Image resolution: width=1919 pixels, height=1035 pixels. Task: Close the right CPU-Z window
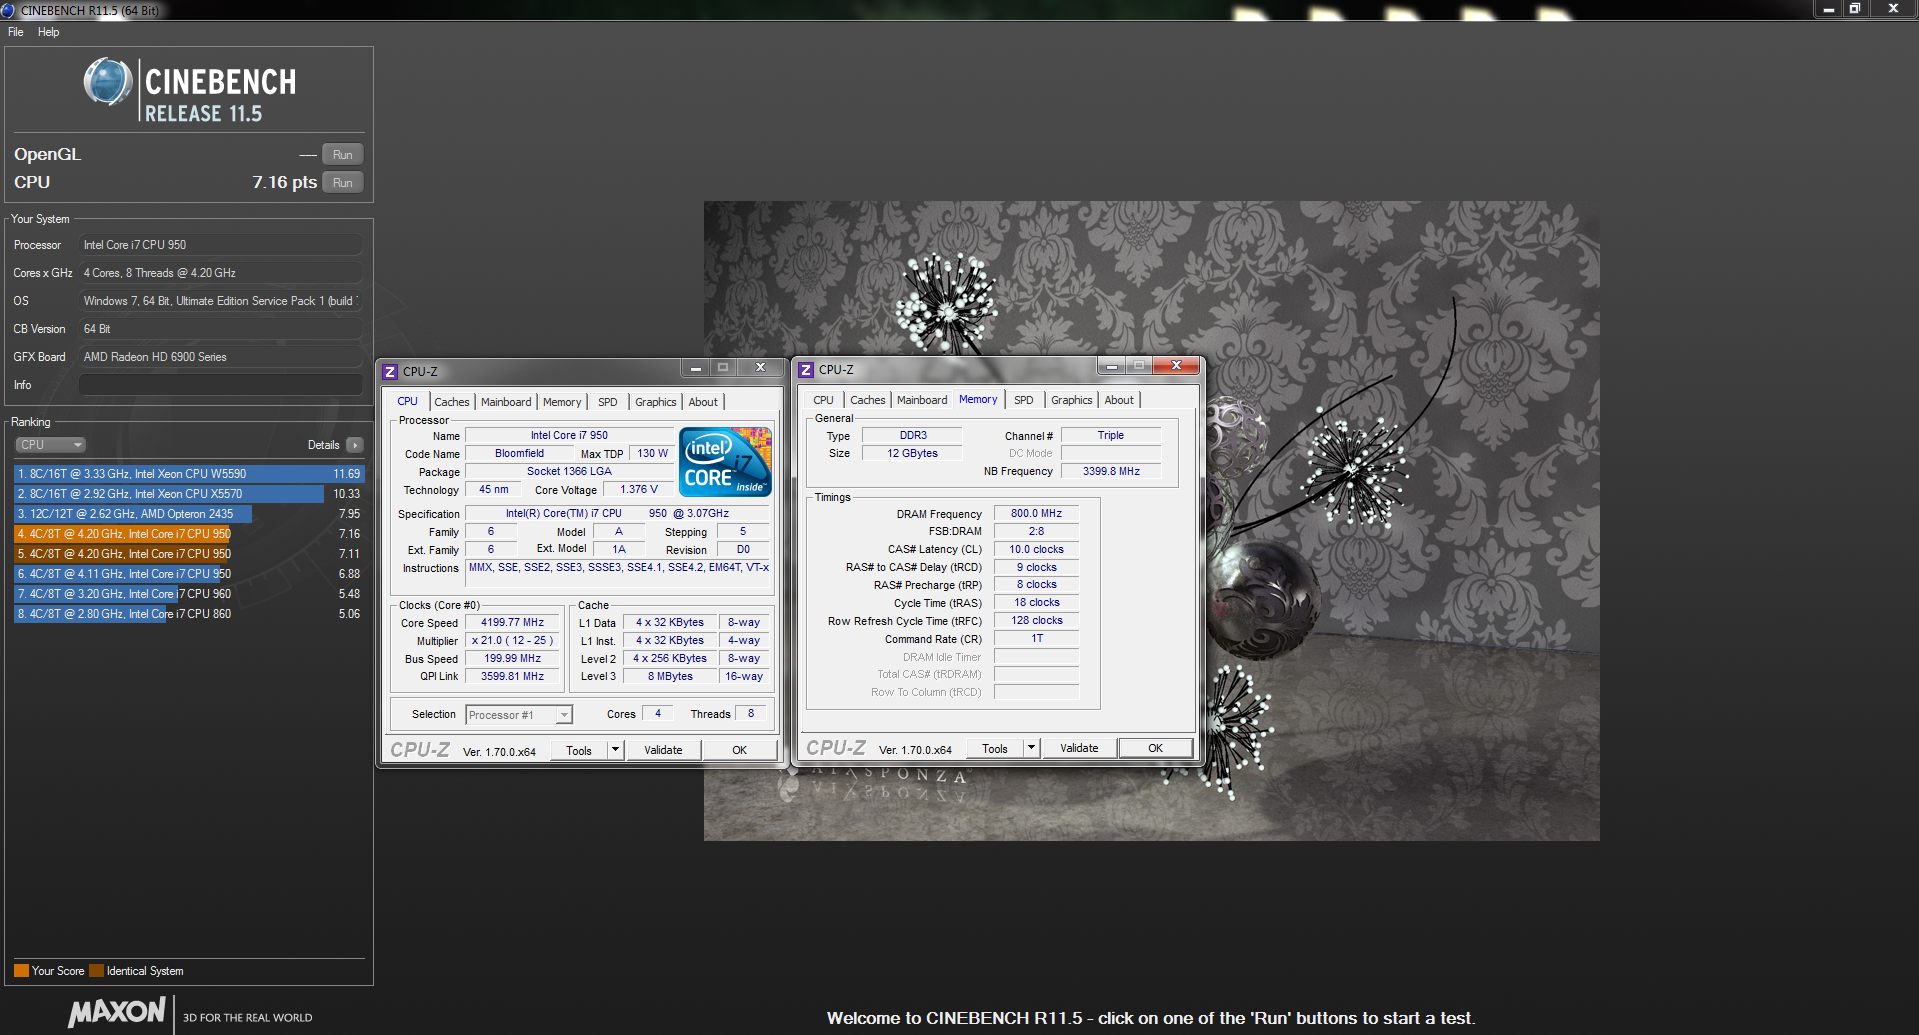[x=1176, y=366]
